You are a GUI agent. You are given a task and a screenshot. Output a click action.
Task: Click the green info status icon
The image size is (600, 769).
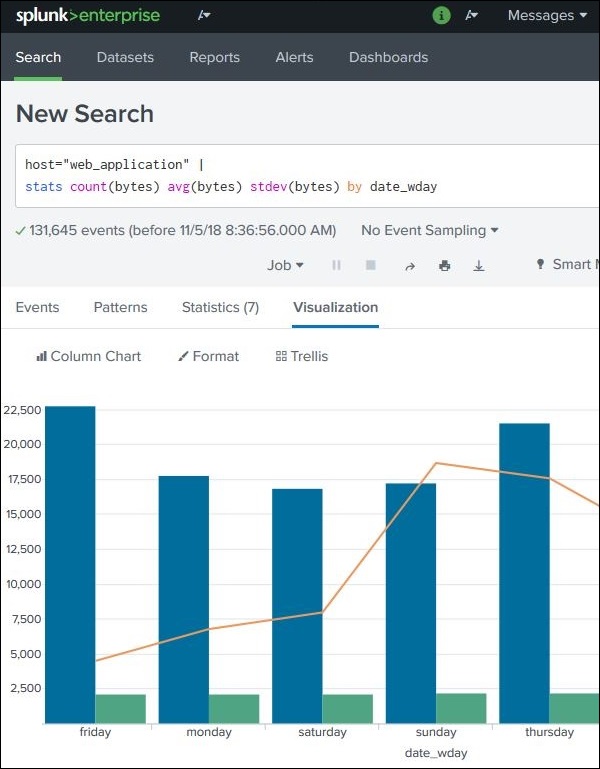(x=441, y=15)
